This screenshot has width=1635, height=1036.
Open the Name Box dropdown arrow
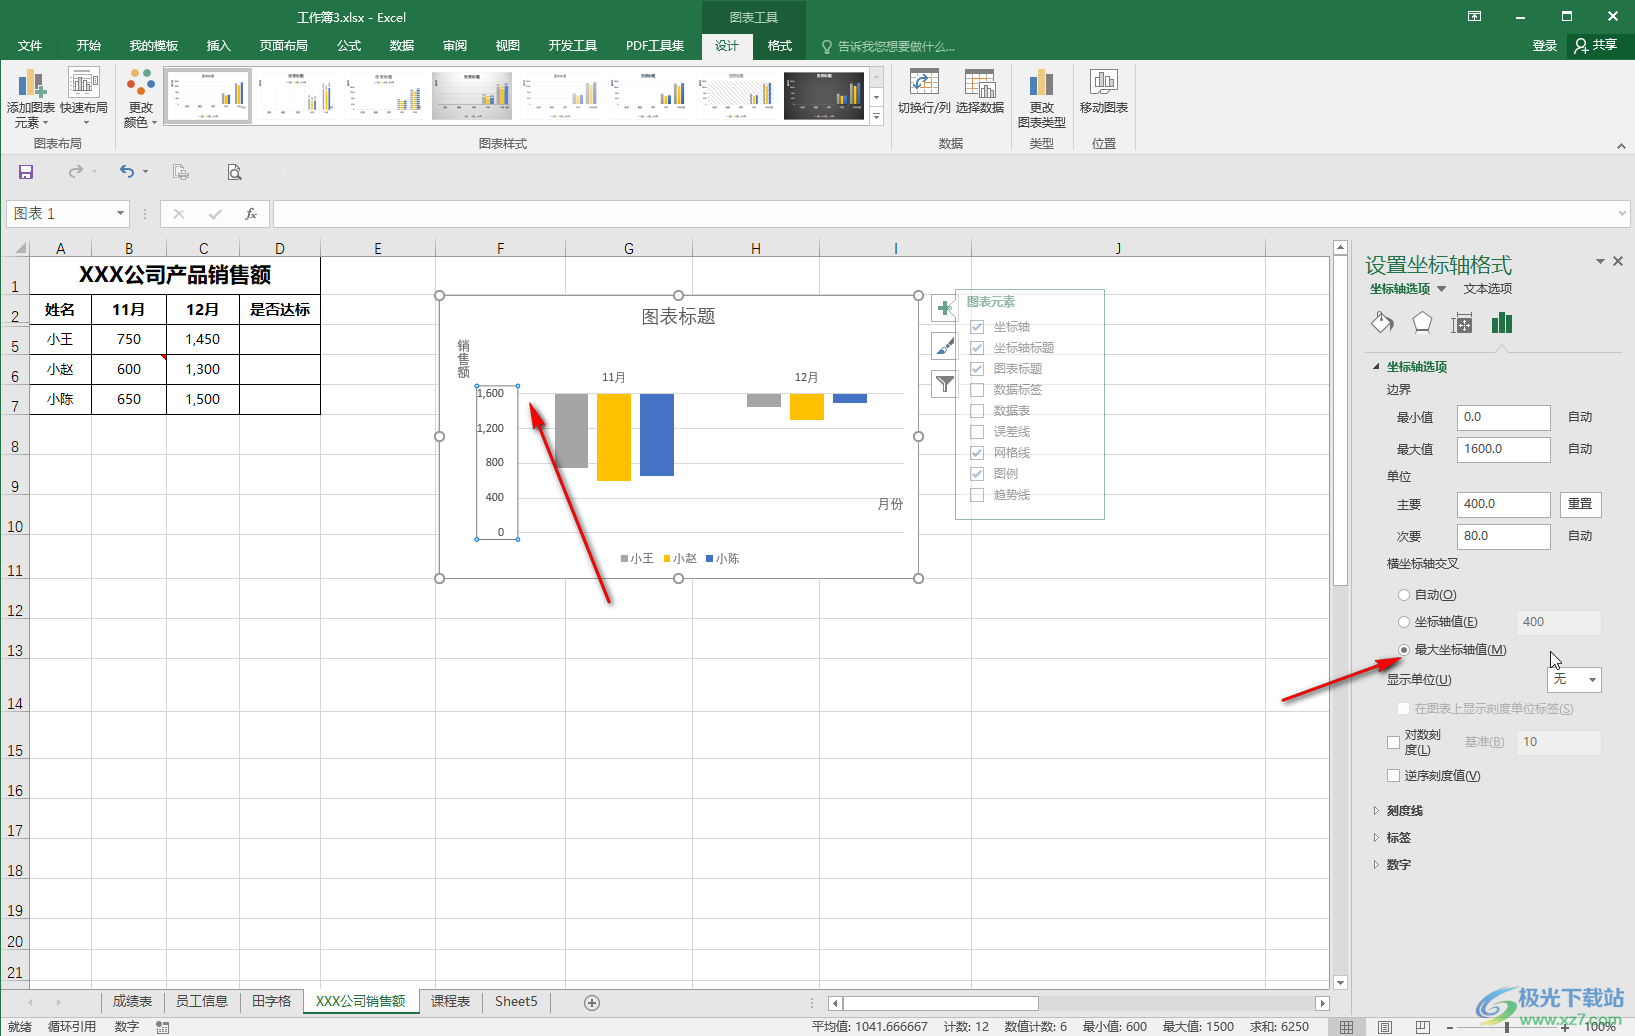120,213
